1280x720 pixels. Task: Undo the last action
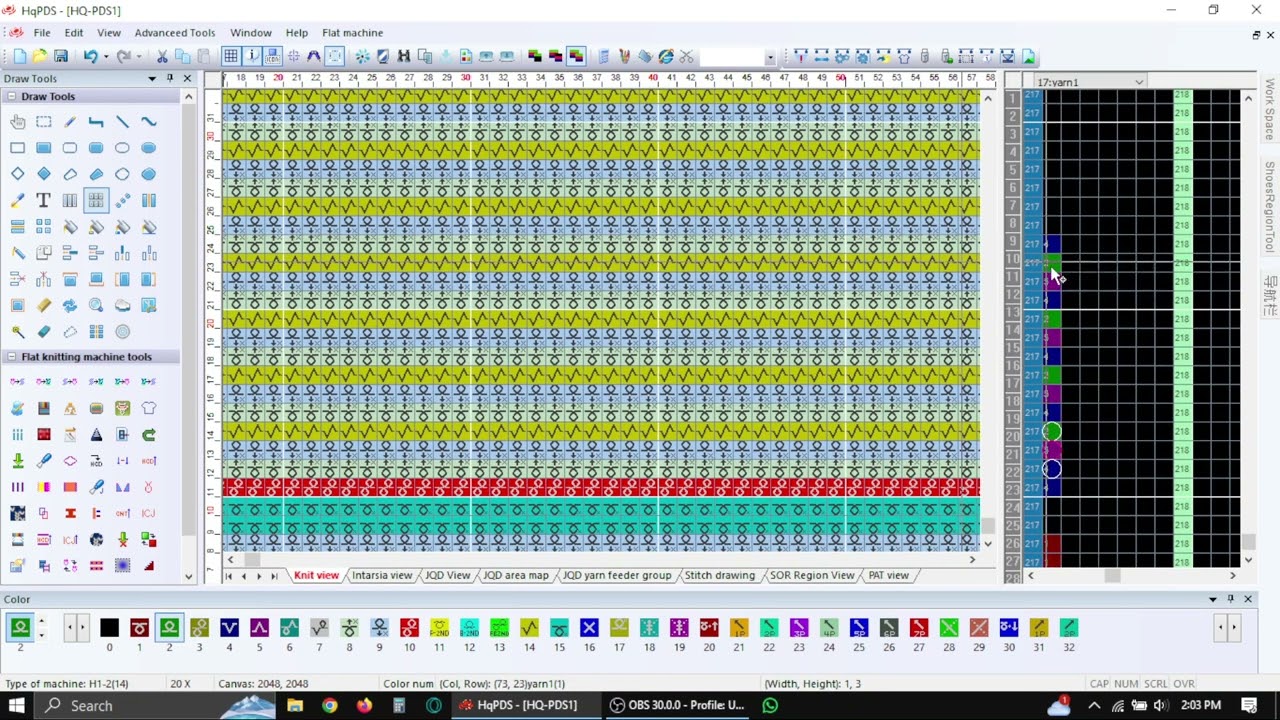click(89, 57)
